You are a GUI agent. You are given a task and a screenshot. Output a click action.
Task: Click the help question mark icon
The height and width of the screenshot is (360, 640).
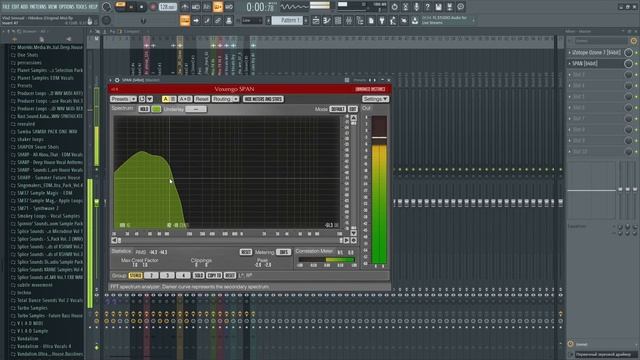427,7
